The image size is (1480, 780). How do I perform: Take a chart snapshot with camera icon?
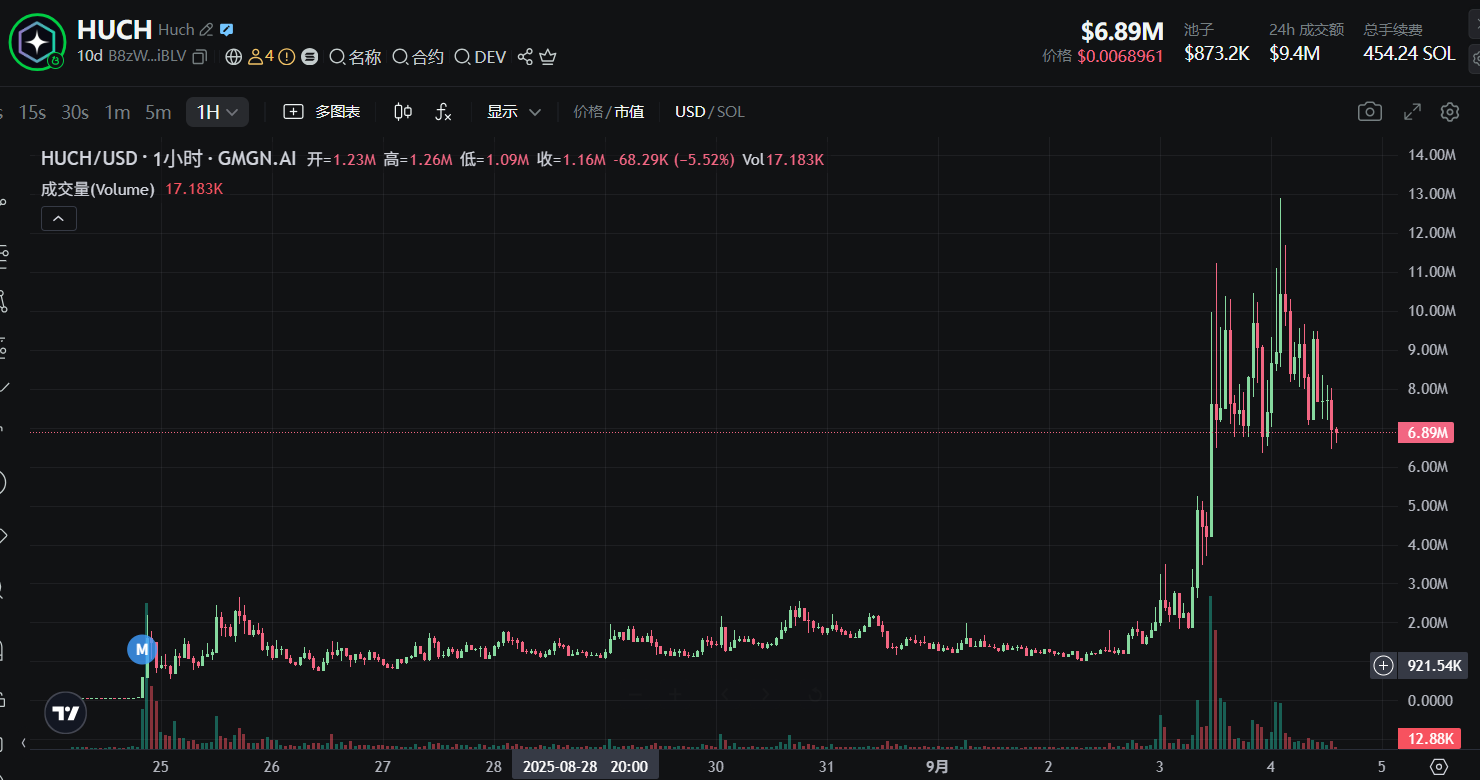point(1369,112)
